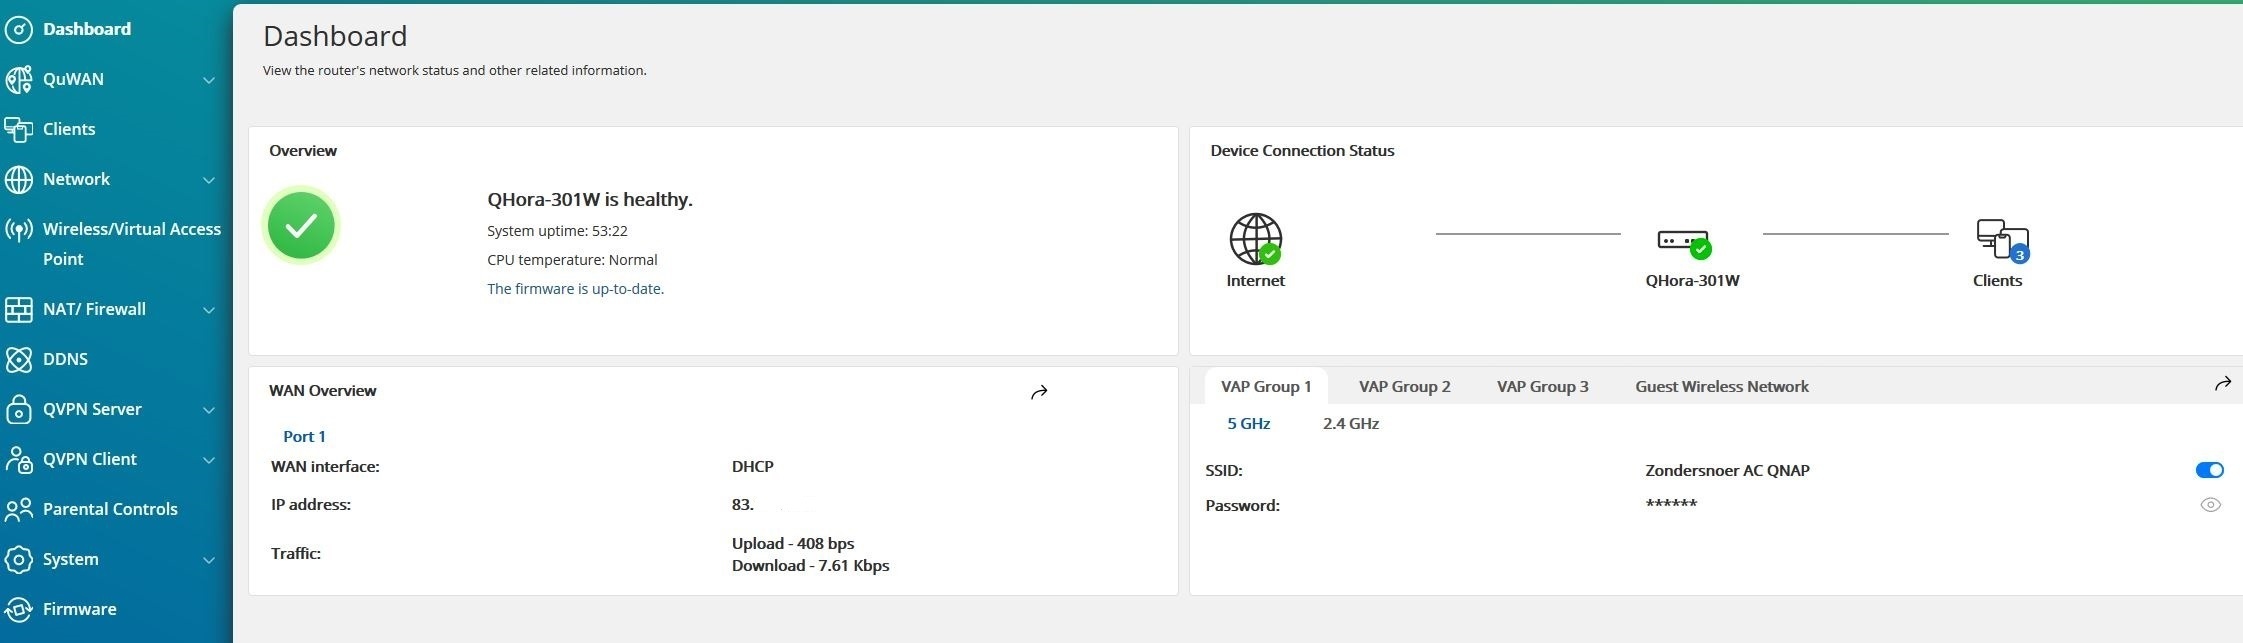2243x643 pixels.
Task: Click the DHCP WAN interface value
Action: pos(752,466)
